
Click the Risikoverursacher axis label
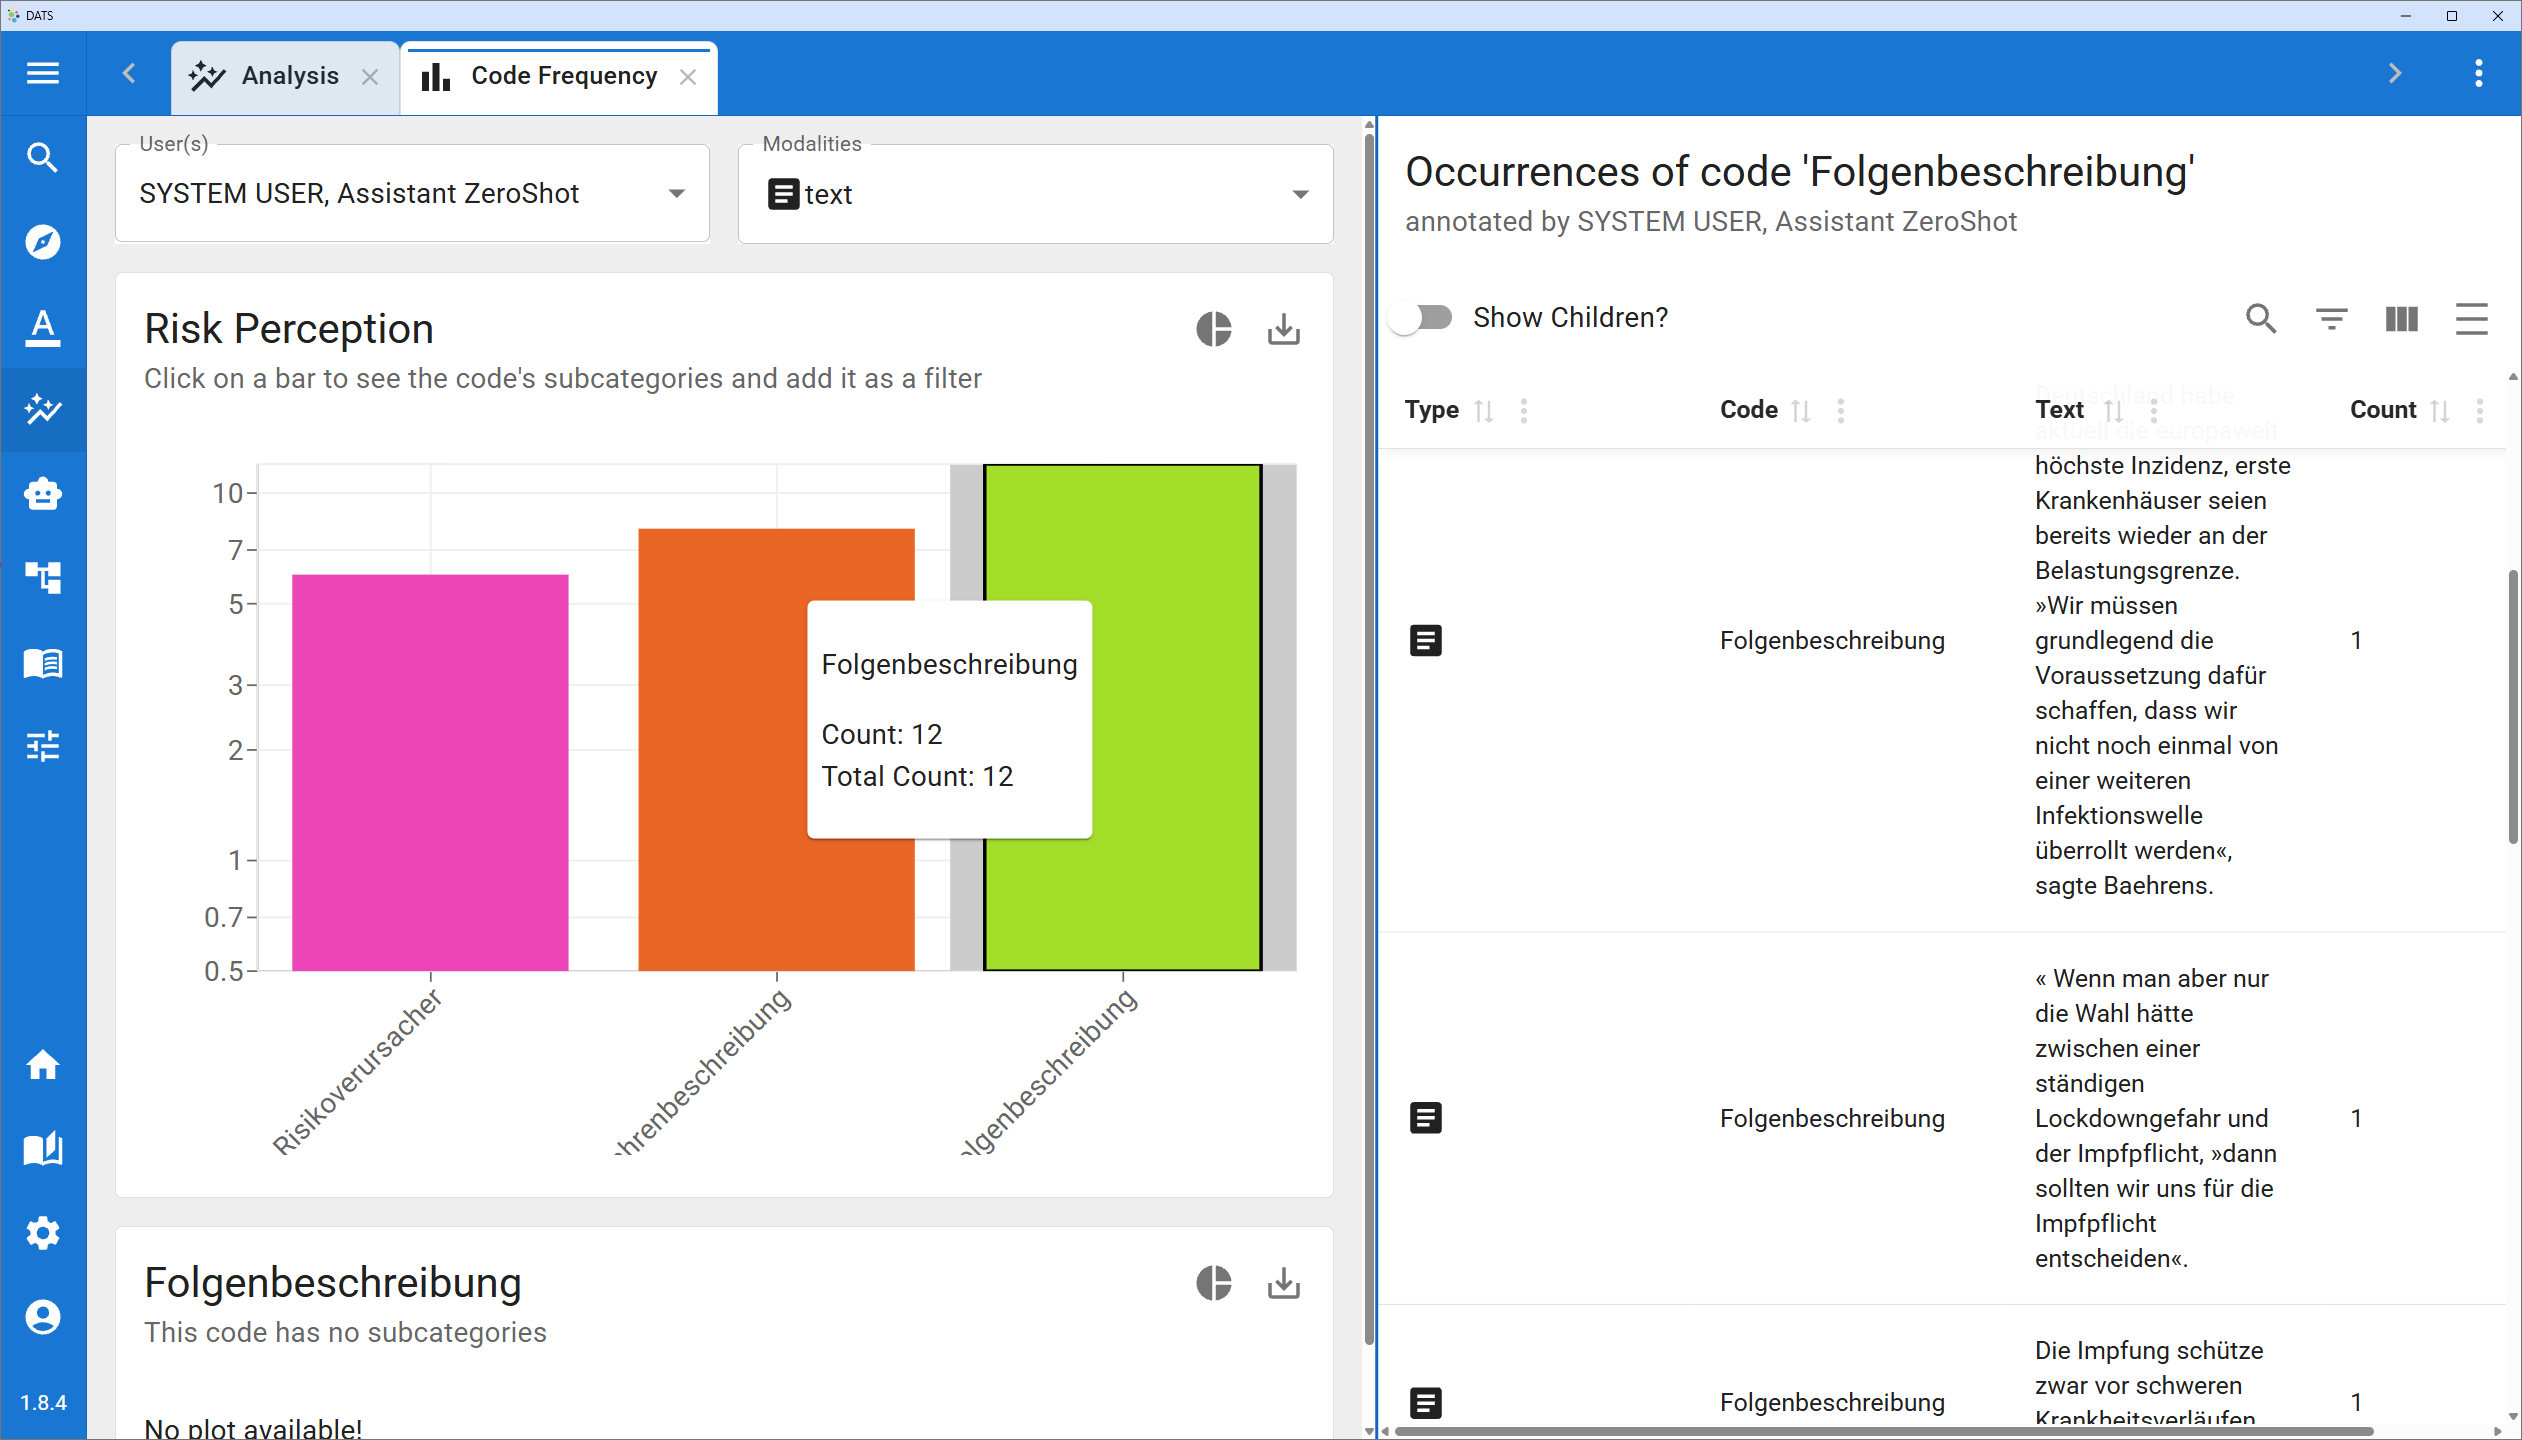(x=357, y=1072)
